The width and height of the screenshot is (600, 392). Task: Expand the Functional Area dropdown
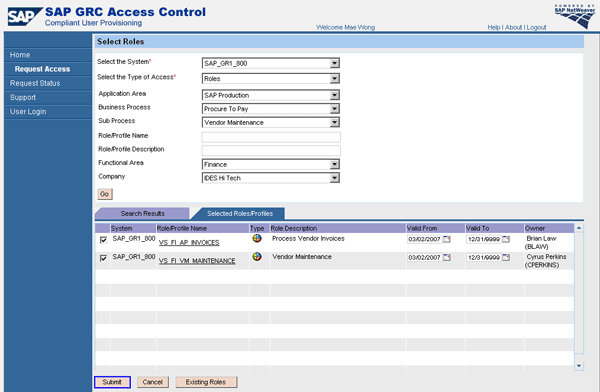(334, 164)
